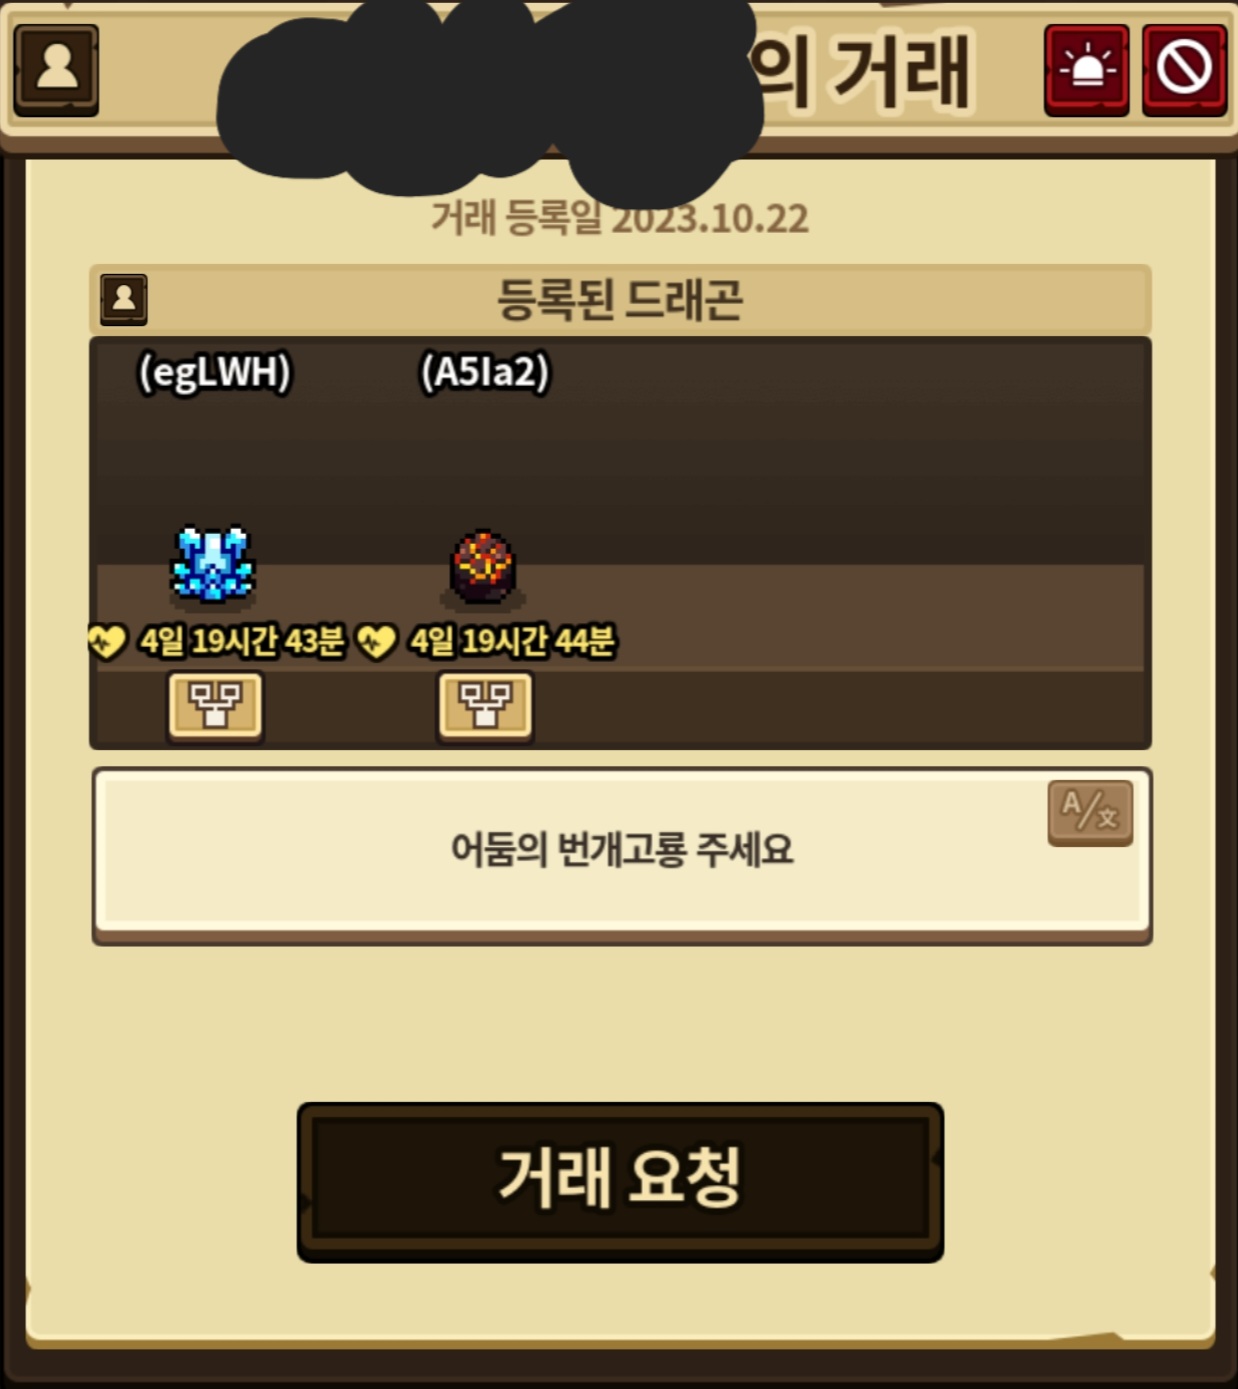Click the trade registration date 2023.10.22
This screenshot has width=1238, height=1389.
710,219
